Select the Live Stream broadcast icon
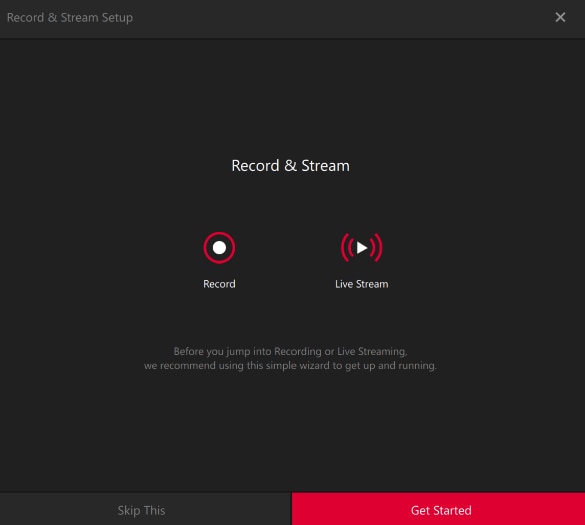Viewport: 585px width, 525px height. pos(362,248)
